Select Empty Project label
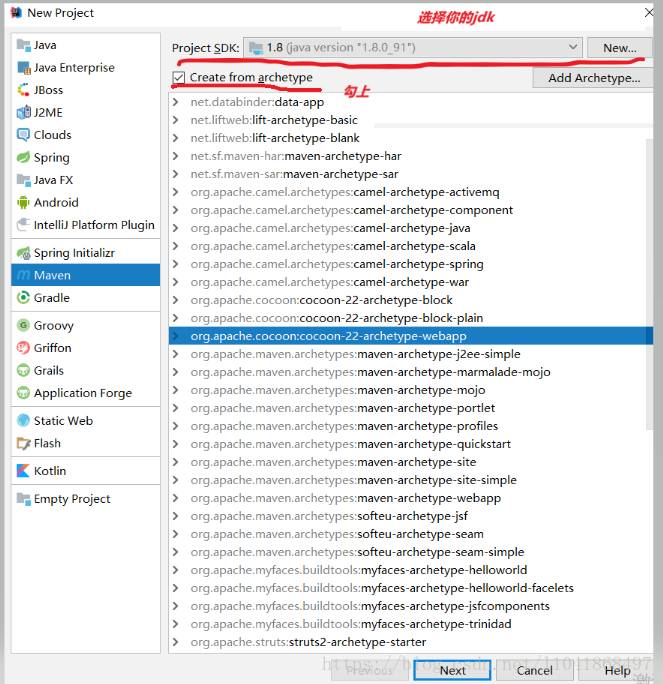Screen dimensions: 663x684 pyautogui.click(x=72, y=499)
